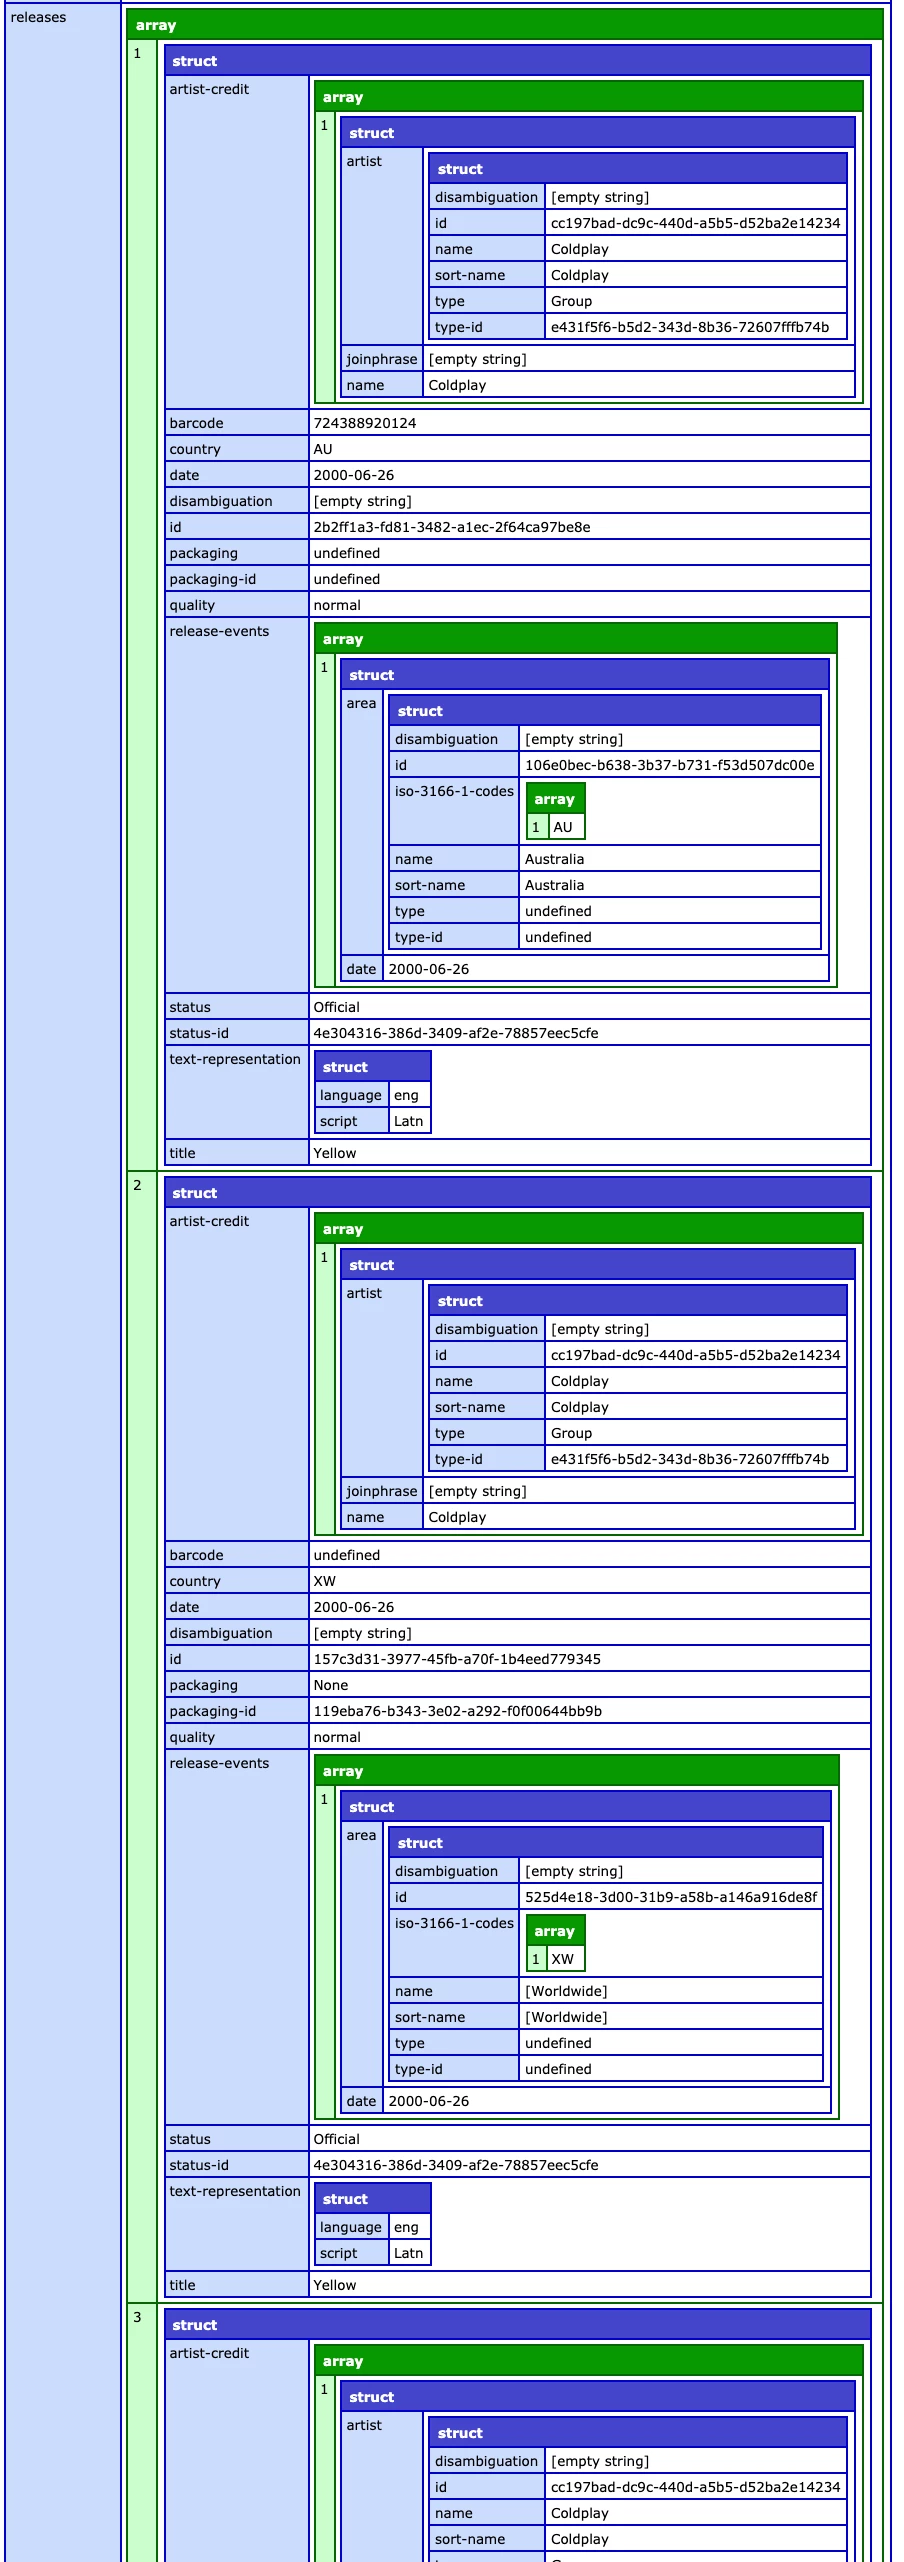The height and width of the screenshot is (2562, 904).
Task: Click area id 525d4e18-3d00-31b9-a58b-a146a916de8f
Action: coord(671,1897)
